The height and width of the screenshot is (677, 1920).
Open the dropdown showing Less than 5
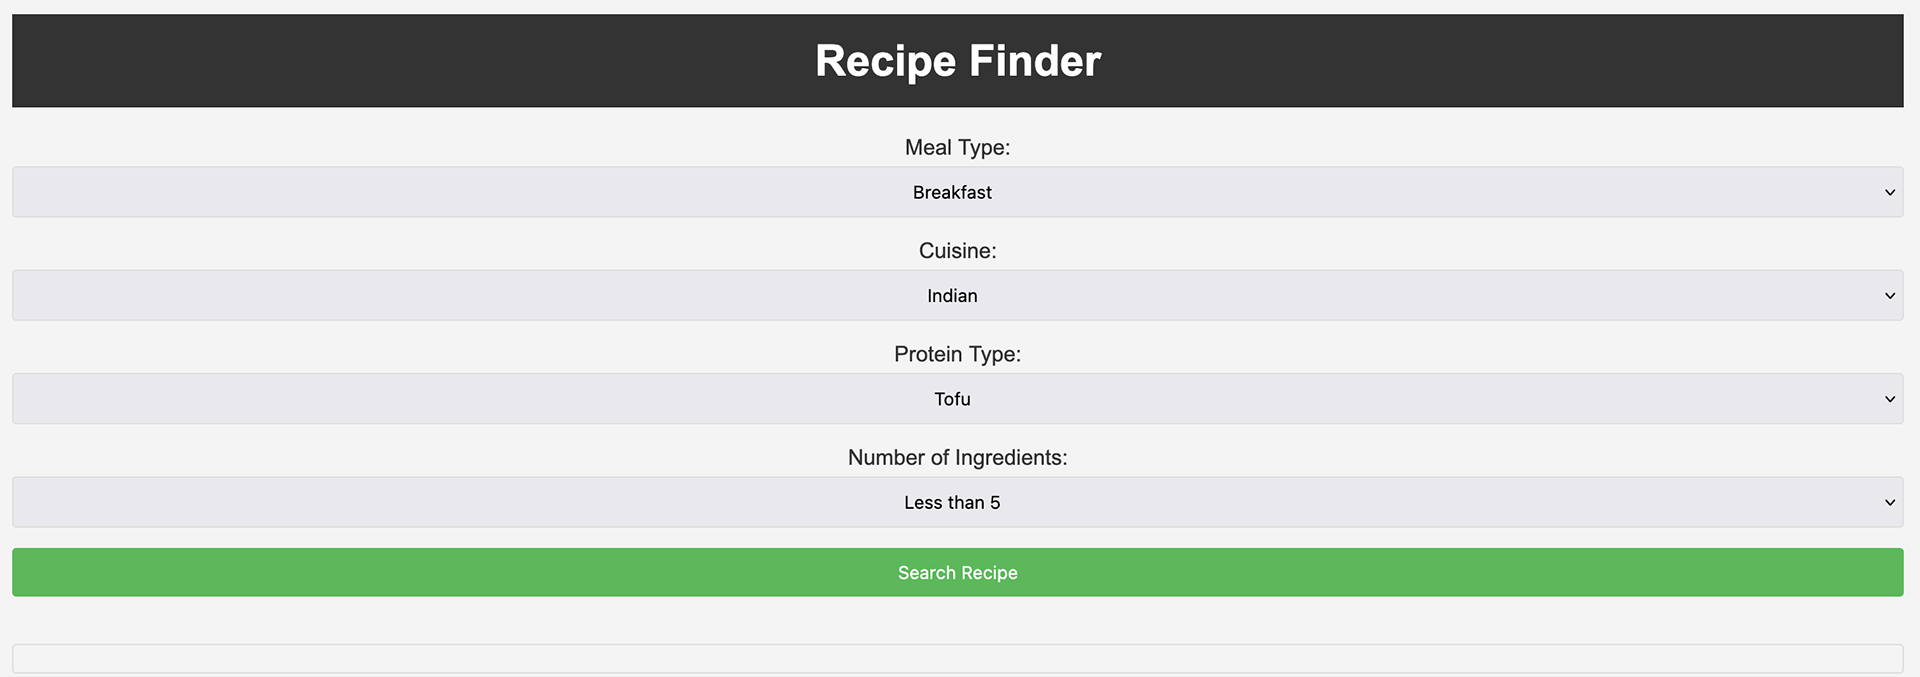(x=952, y=502)
